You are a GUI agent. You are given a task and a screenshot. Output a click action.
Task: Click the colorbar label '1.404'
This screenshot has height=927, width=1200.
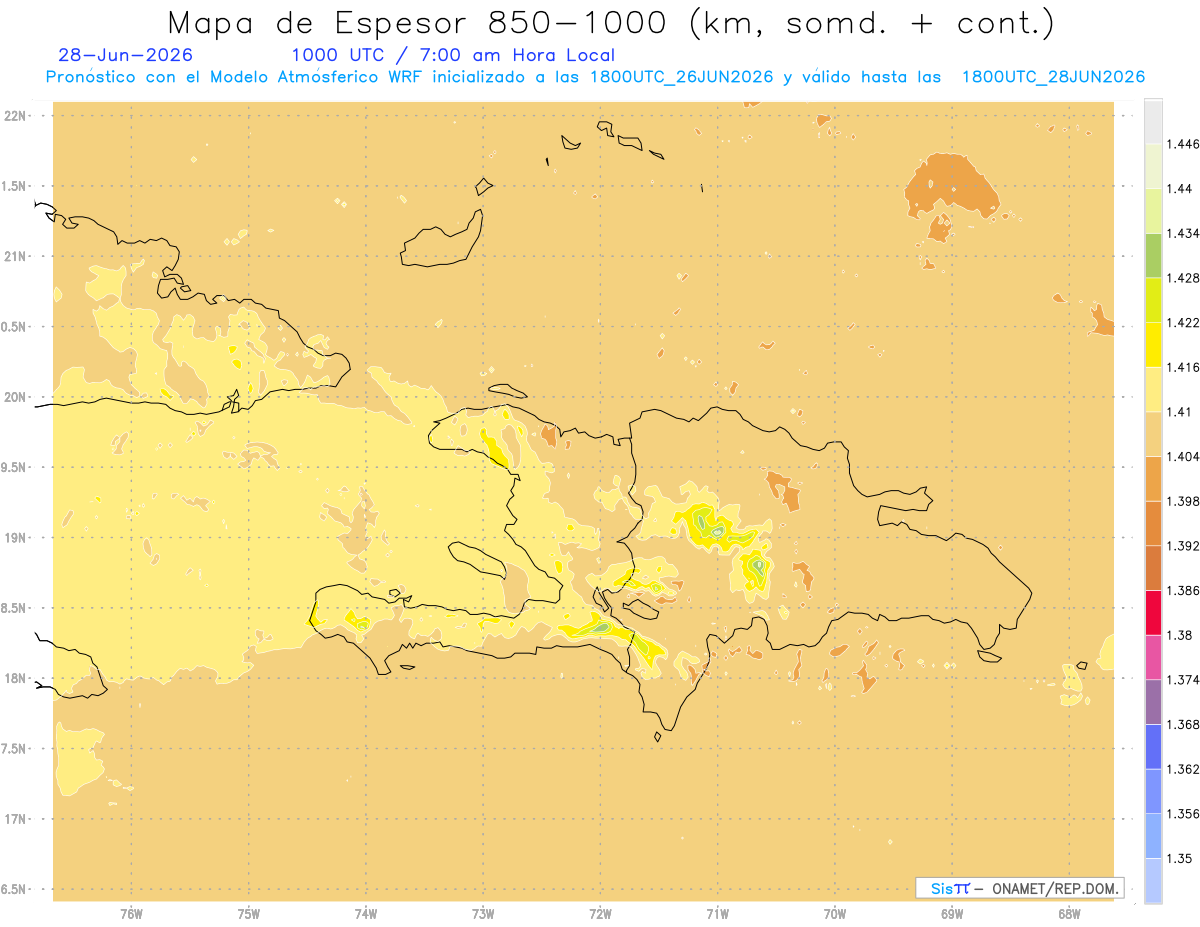pyautogui.click(x=1183, y=456)
